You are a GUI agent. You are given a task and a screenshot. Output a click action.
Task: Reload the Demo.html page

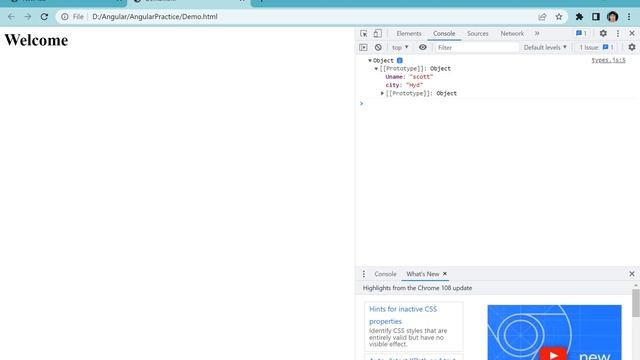[44, 17]
